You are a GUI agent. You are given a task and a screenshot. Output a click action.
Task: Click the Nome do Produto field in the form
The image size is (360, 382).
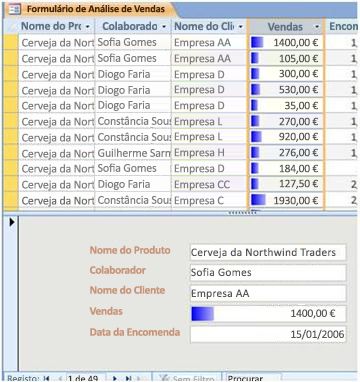[x=268, y=252]
